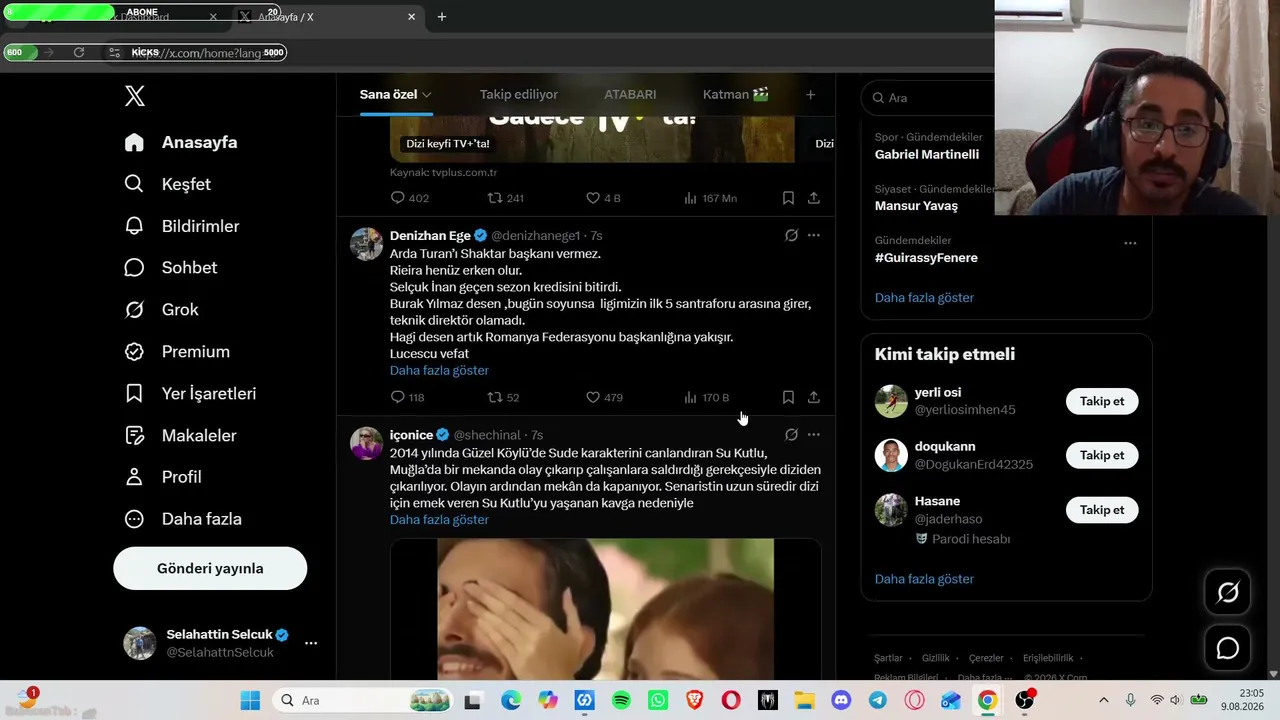Open the floating messages chat button
Screen dimensions: 1280x720
click(x=1228, y=649)
